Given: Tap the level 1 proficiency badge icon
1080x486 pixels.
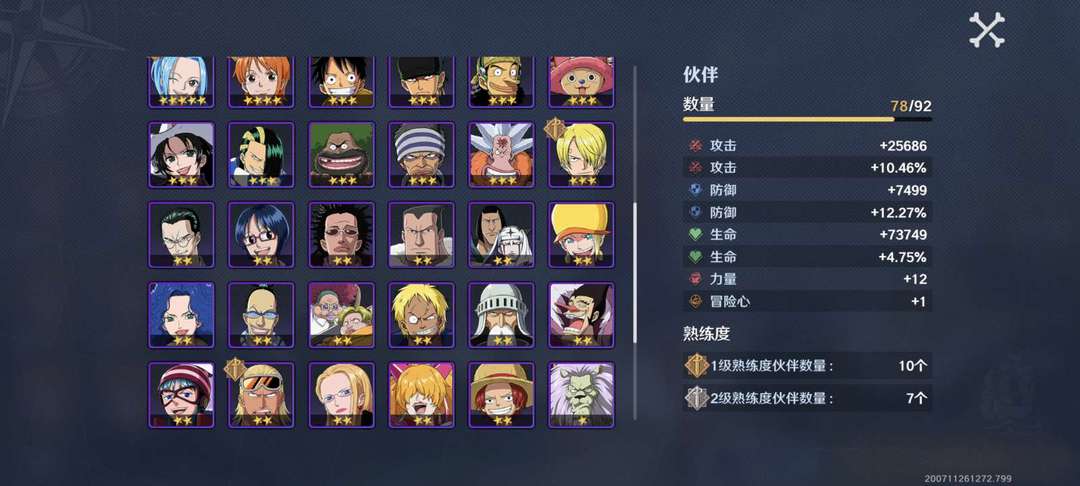Looking at the screenshot, I should coord(696,366).
